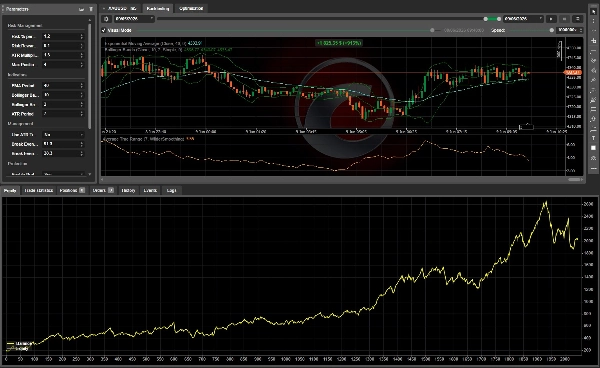Screen dimensions: 600x368
Task: Click the Speed slider handle
Action: point(551,30)
